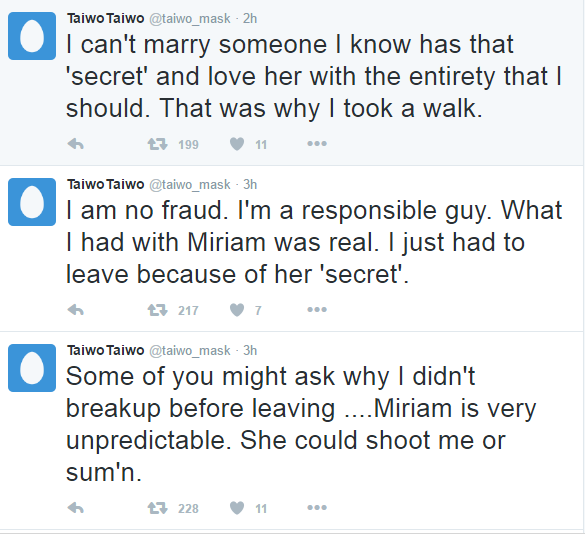Retweet the 'took a walk' tweet
This screenshot has width=585, height=534.
pyautogui.click(x=157, y=144)
